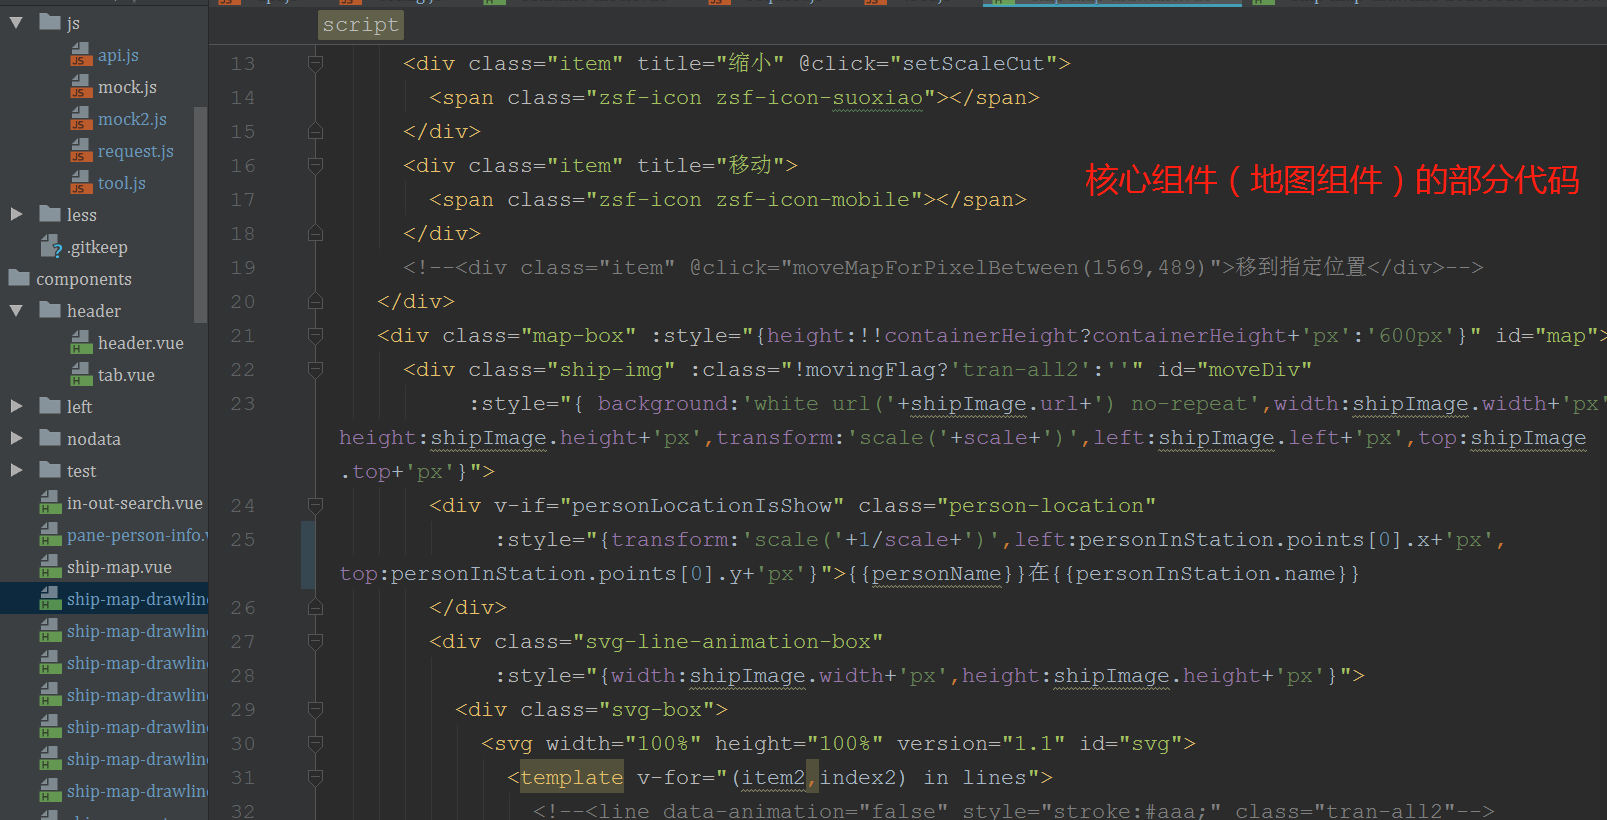Screen dimensions: 1607x820
Task: Click the in-out-search.vue file icon
Action: [50, 504]
